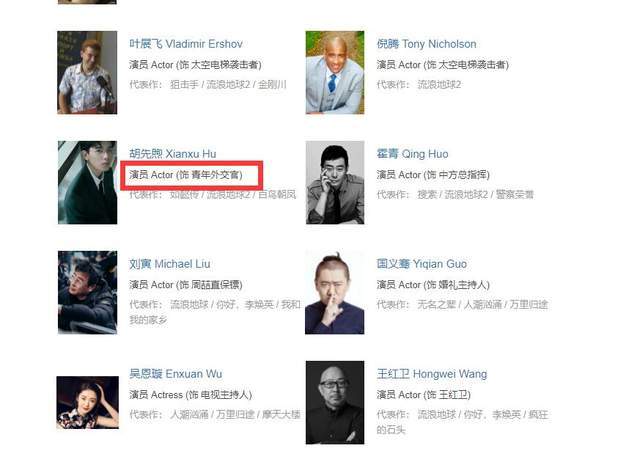
Task: Open the 倪腾 Tony Nicholson name link
Action: 426,44
